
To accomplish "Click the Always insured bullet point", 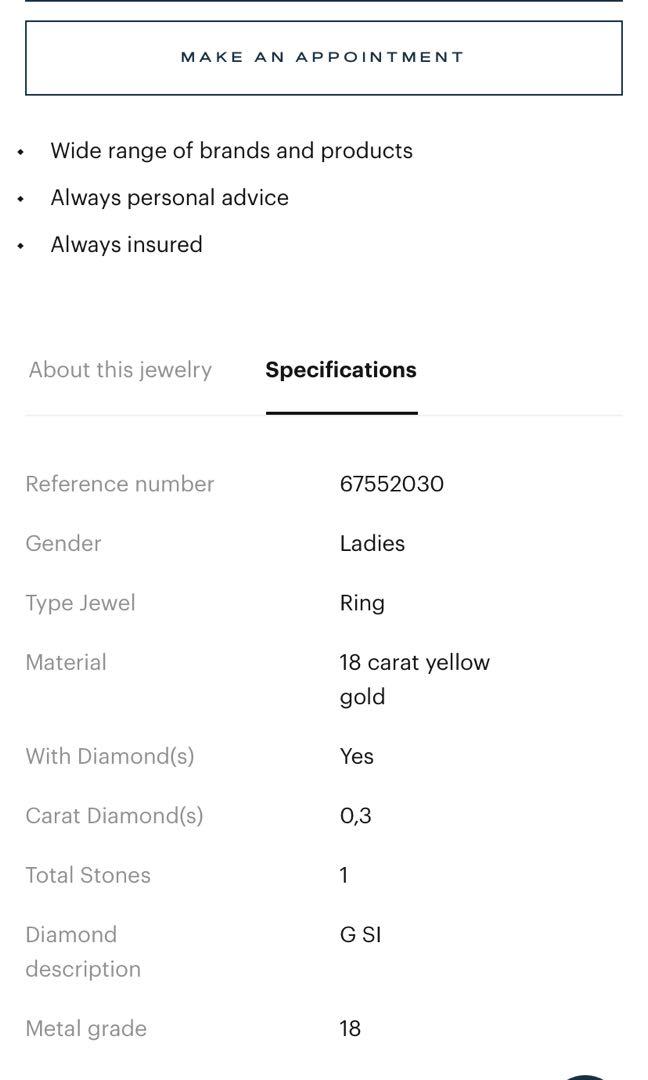I will tap(127, 245).
